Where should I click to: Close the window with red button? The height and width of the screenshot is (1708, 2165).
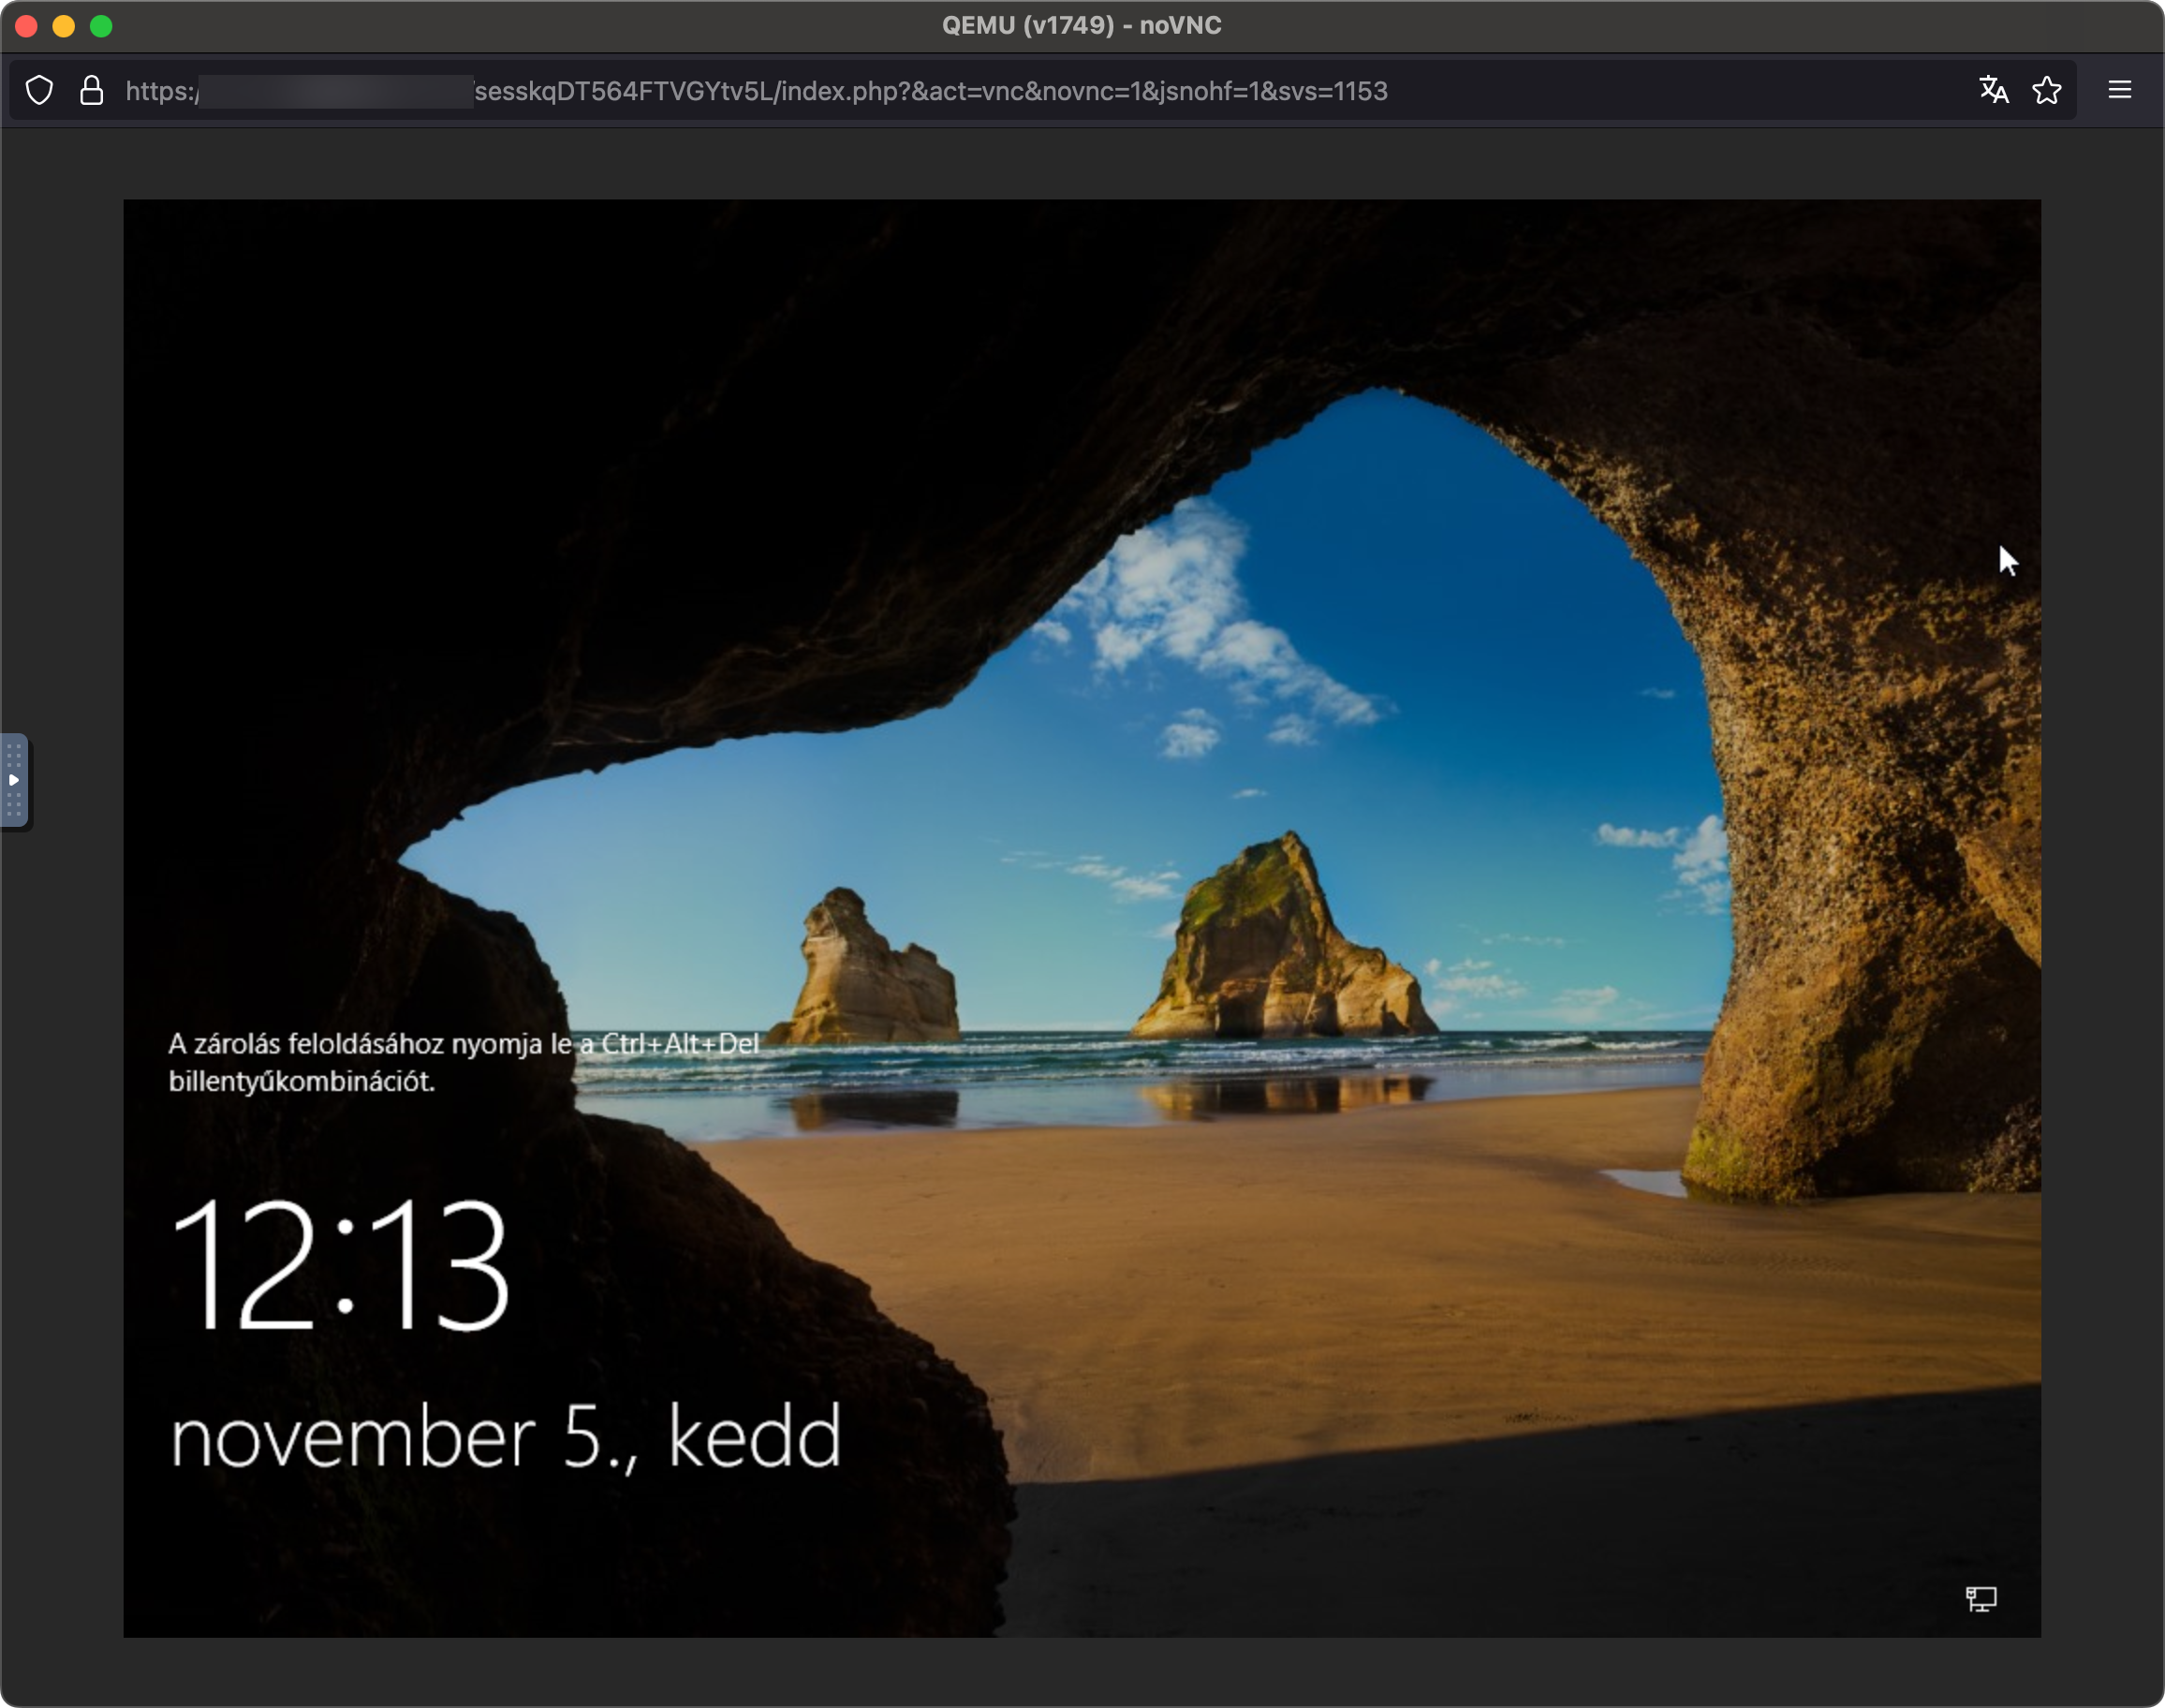27,26
